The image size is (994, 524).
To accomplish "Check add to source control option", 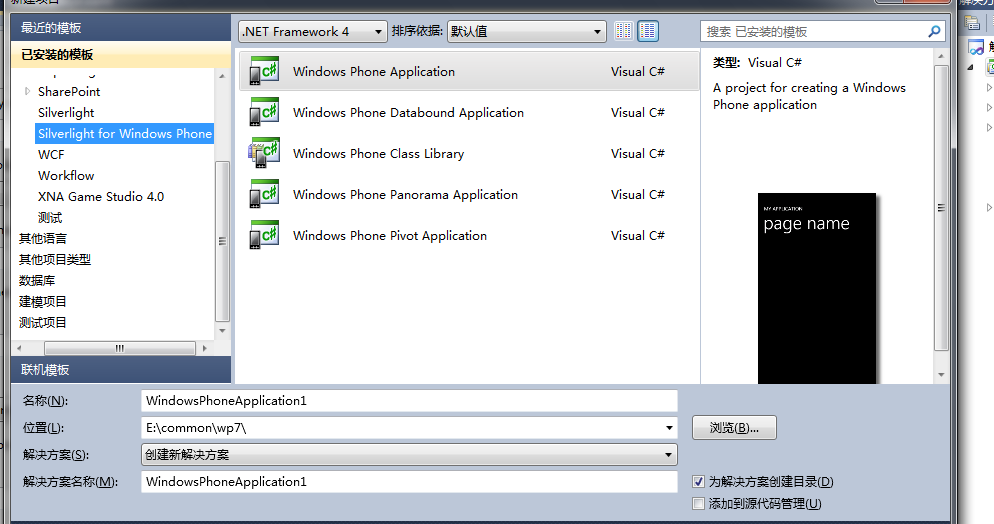I will 698,504.
